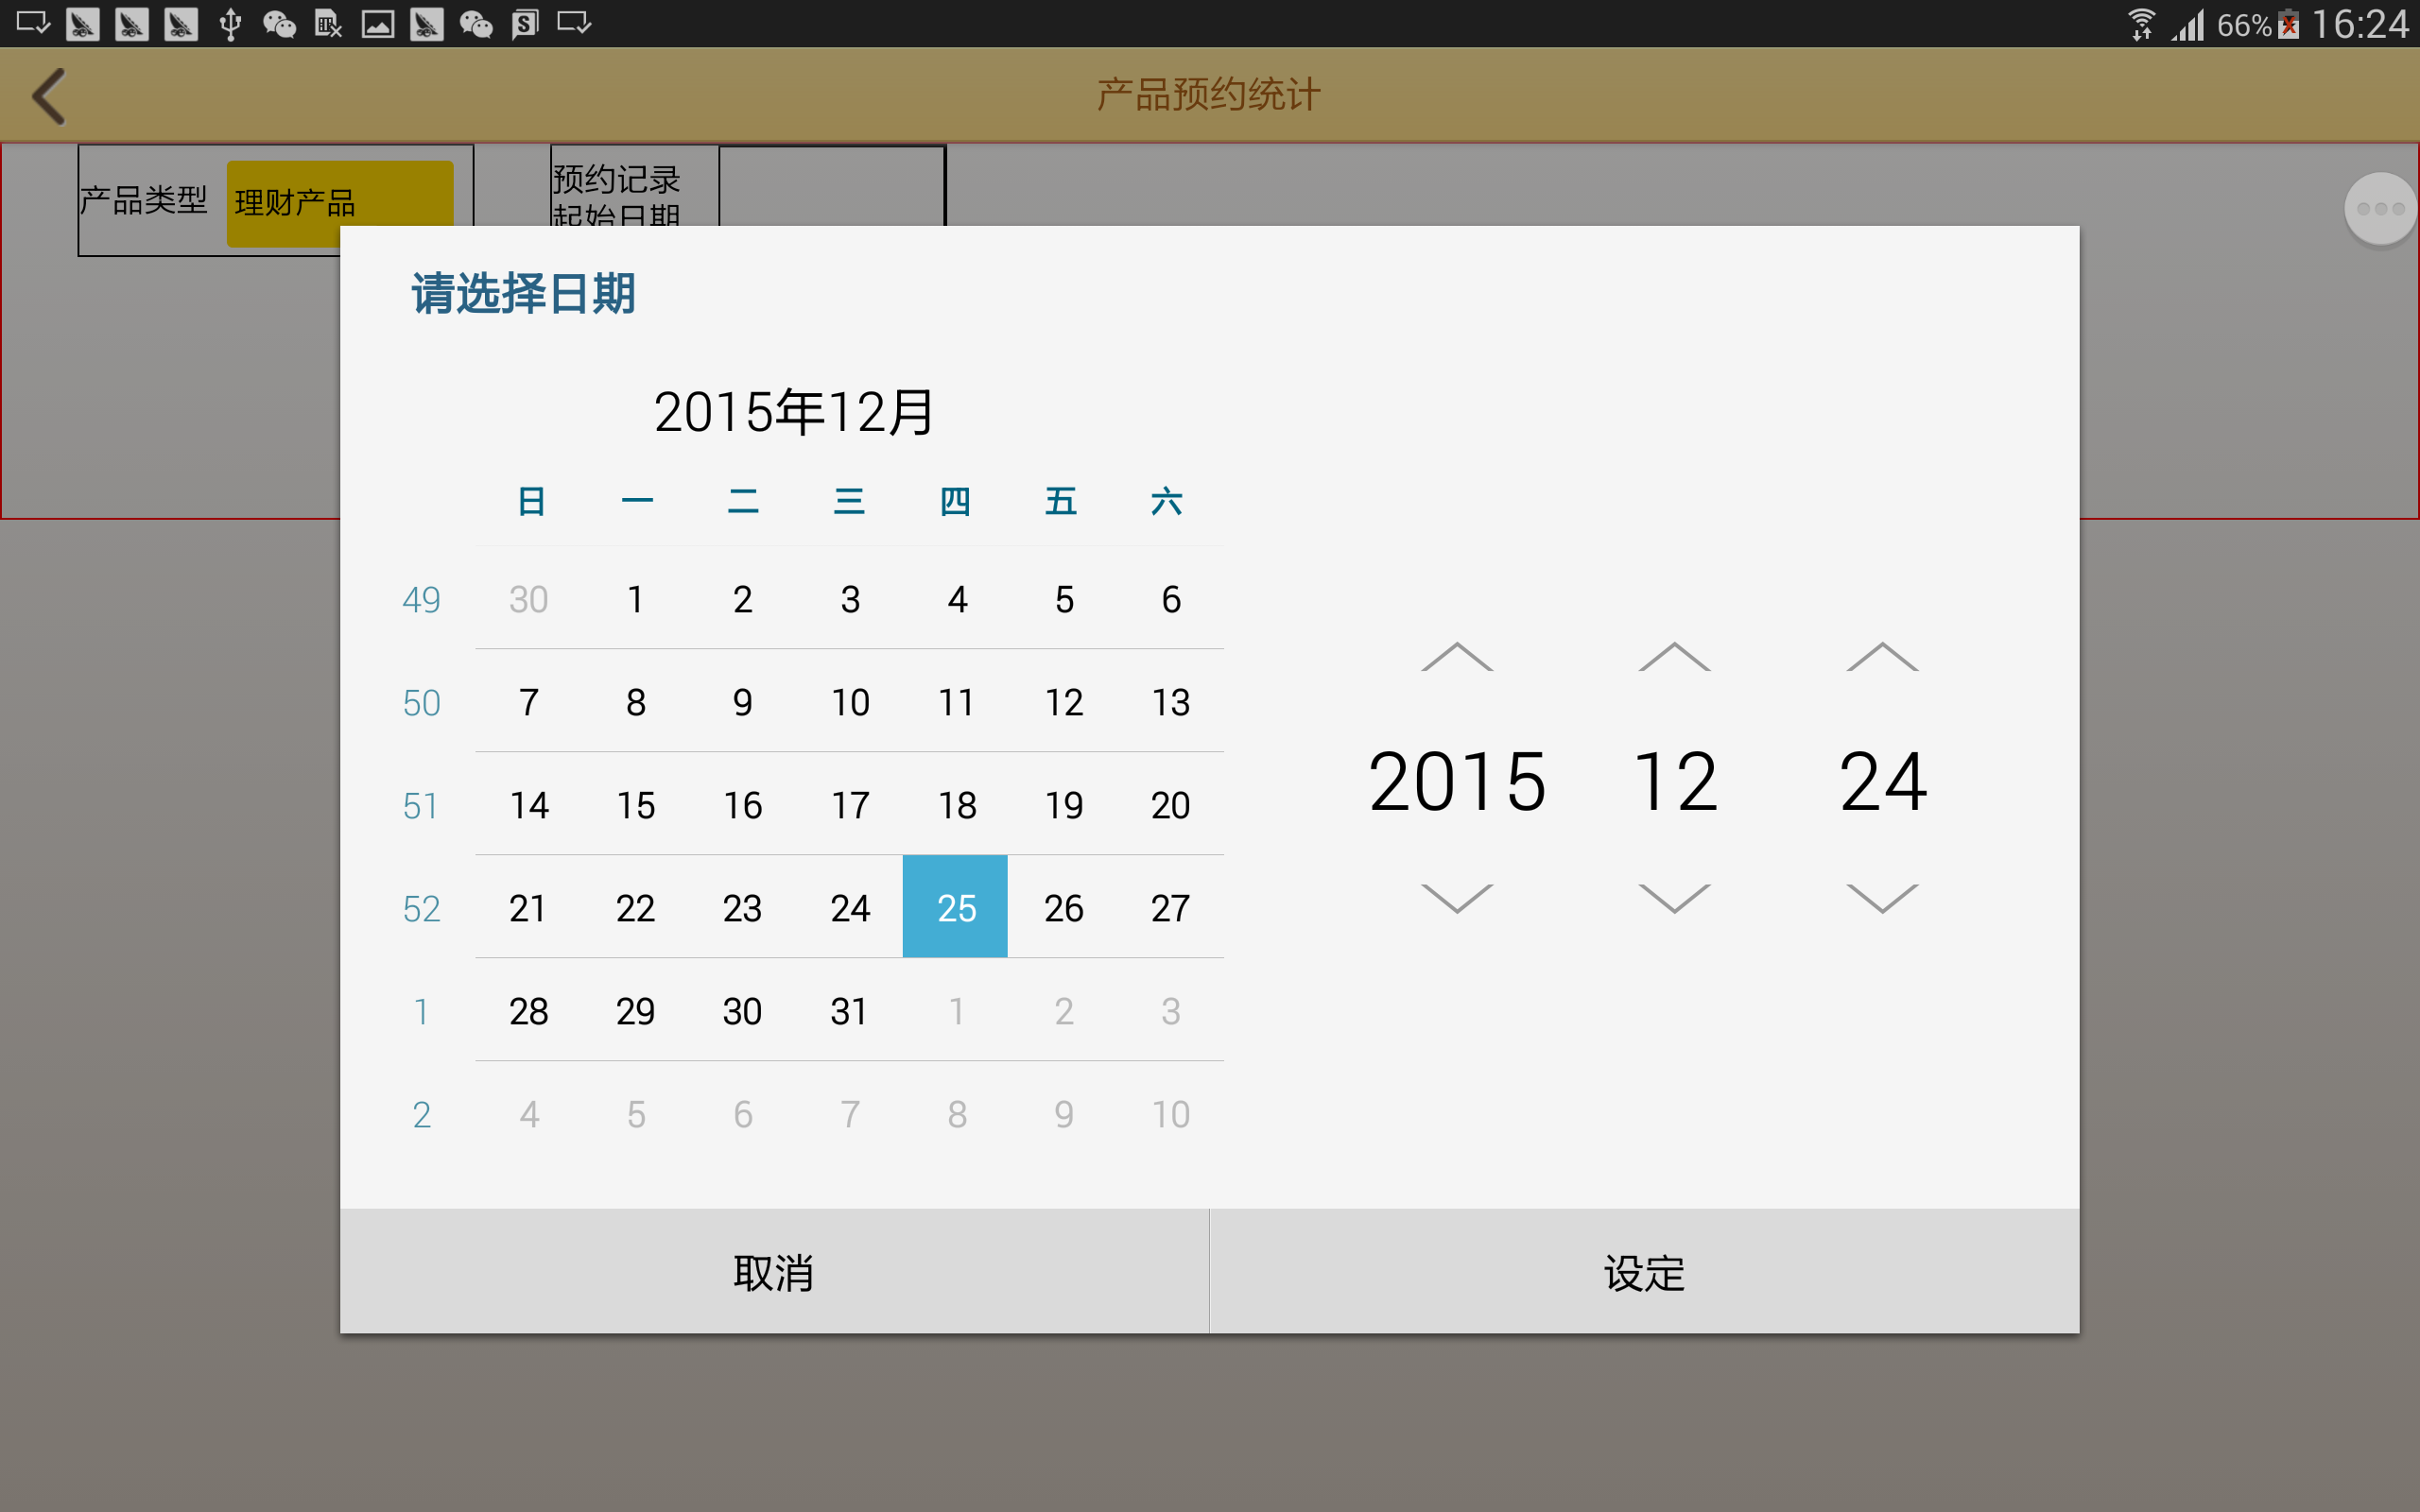Tap week number 52
The width and height of the screenshot is (2420, 1512).
tap(421, 908)
